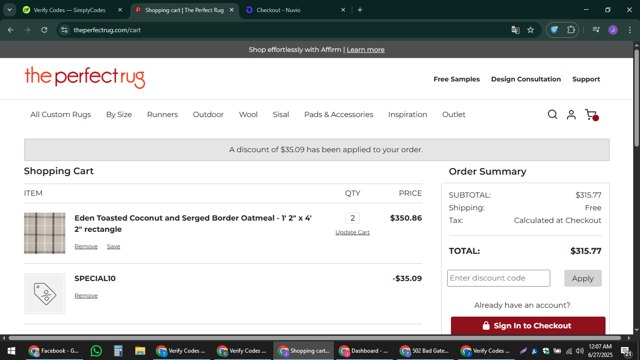Remove the SPECIAL10 discount code
640x360 pixels.
(x=86, y=296)
